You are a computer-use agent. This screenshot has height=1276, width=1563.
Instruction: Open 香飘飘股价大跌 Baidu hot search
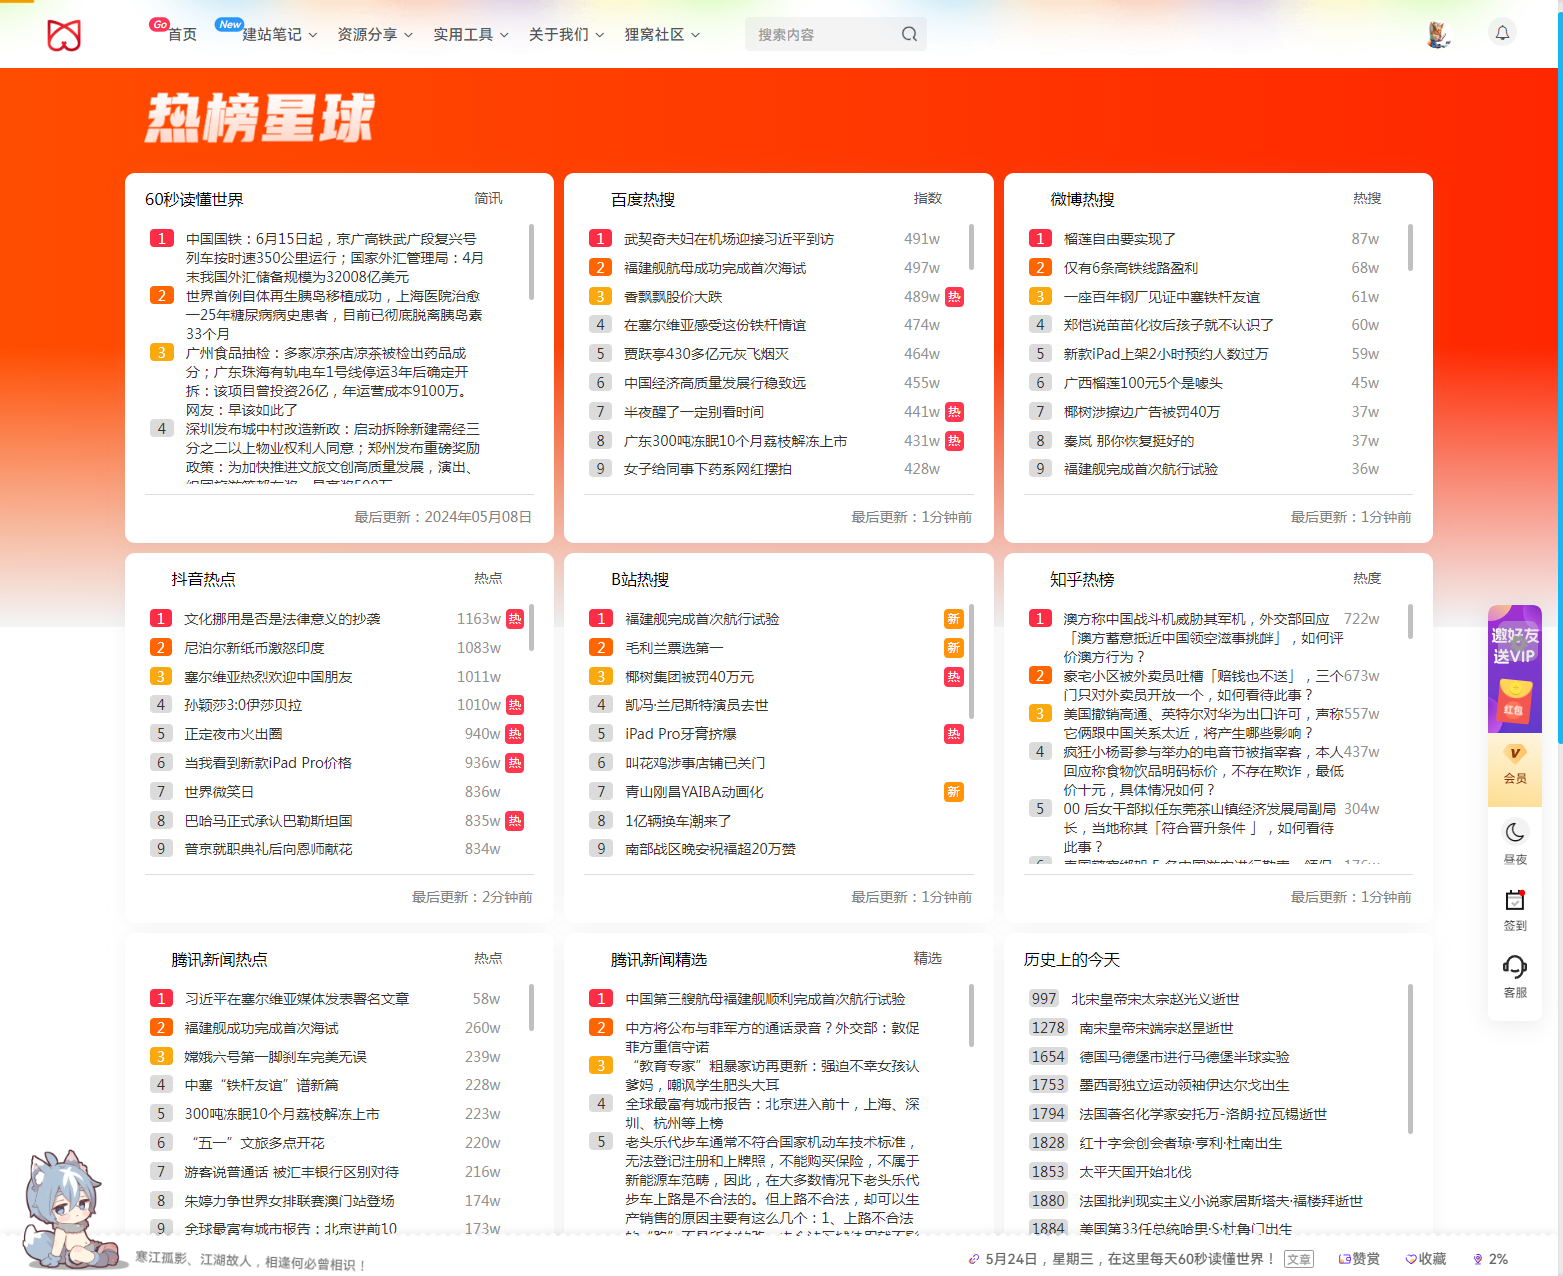click(673, 297)
